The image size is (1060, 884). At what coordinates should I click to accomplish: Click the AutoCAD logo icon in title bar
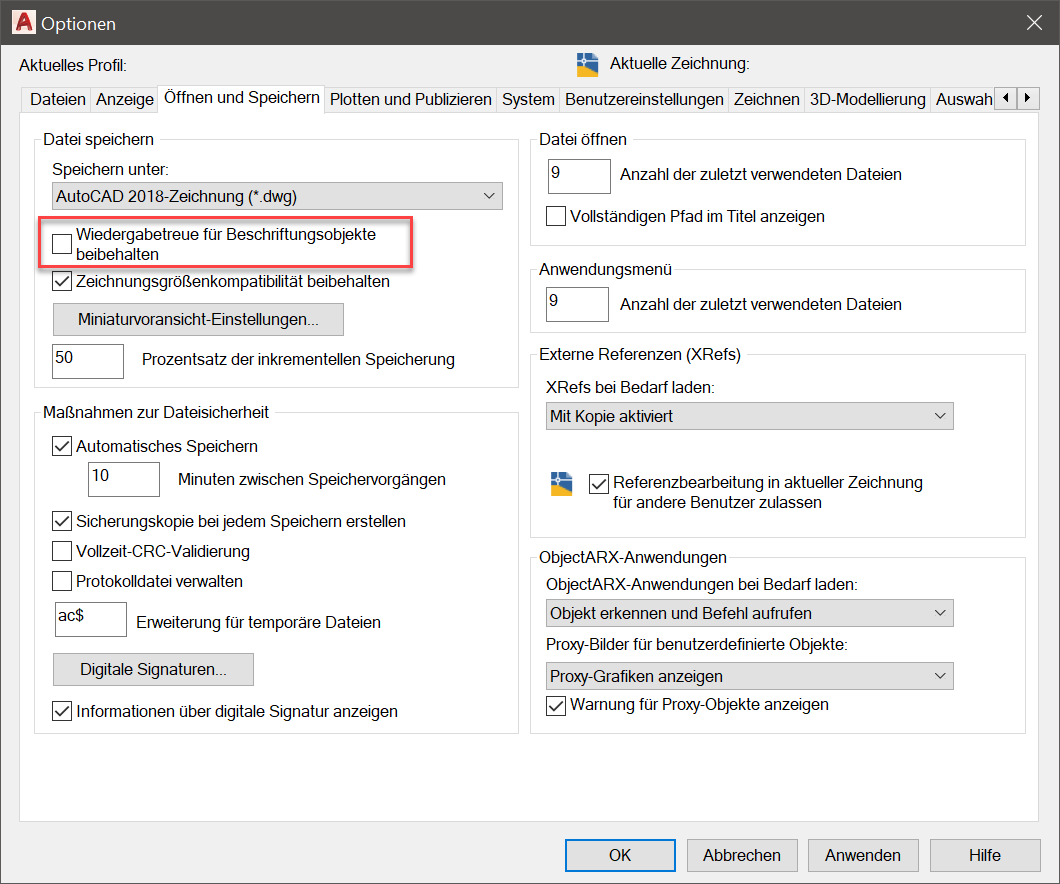24,22
